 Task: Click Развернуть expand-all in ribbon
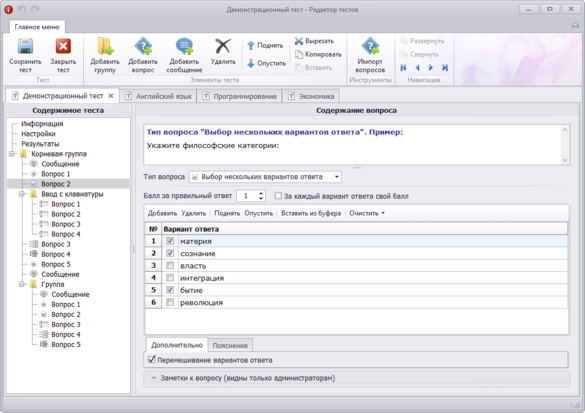point(422,41)
